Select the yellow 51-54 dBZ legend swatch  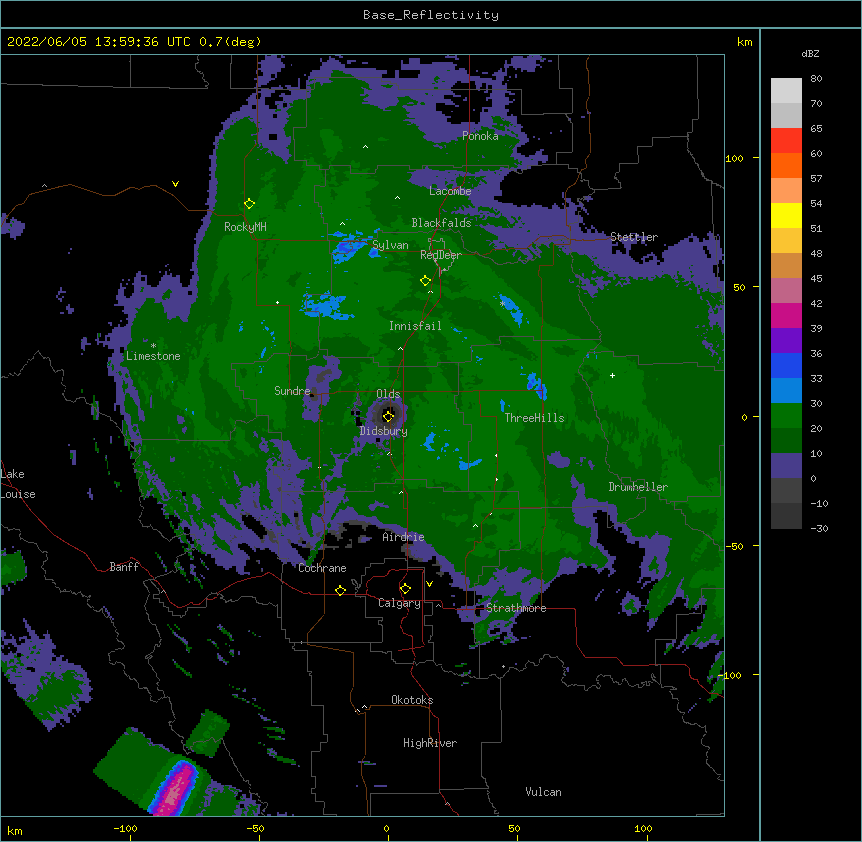tap(786, 215)
